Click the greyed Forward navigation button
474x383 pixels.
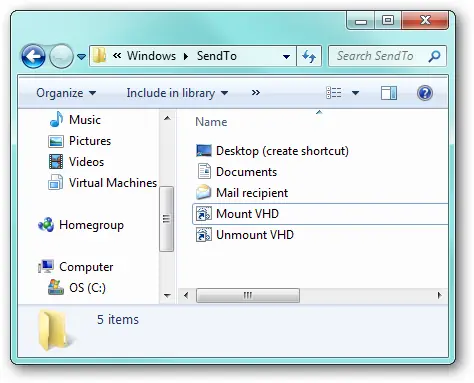[61, 56]
